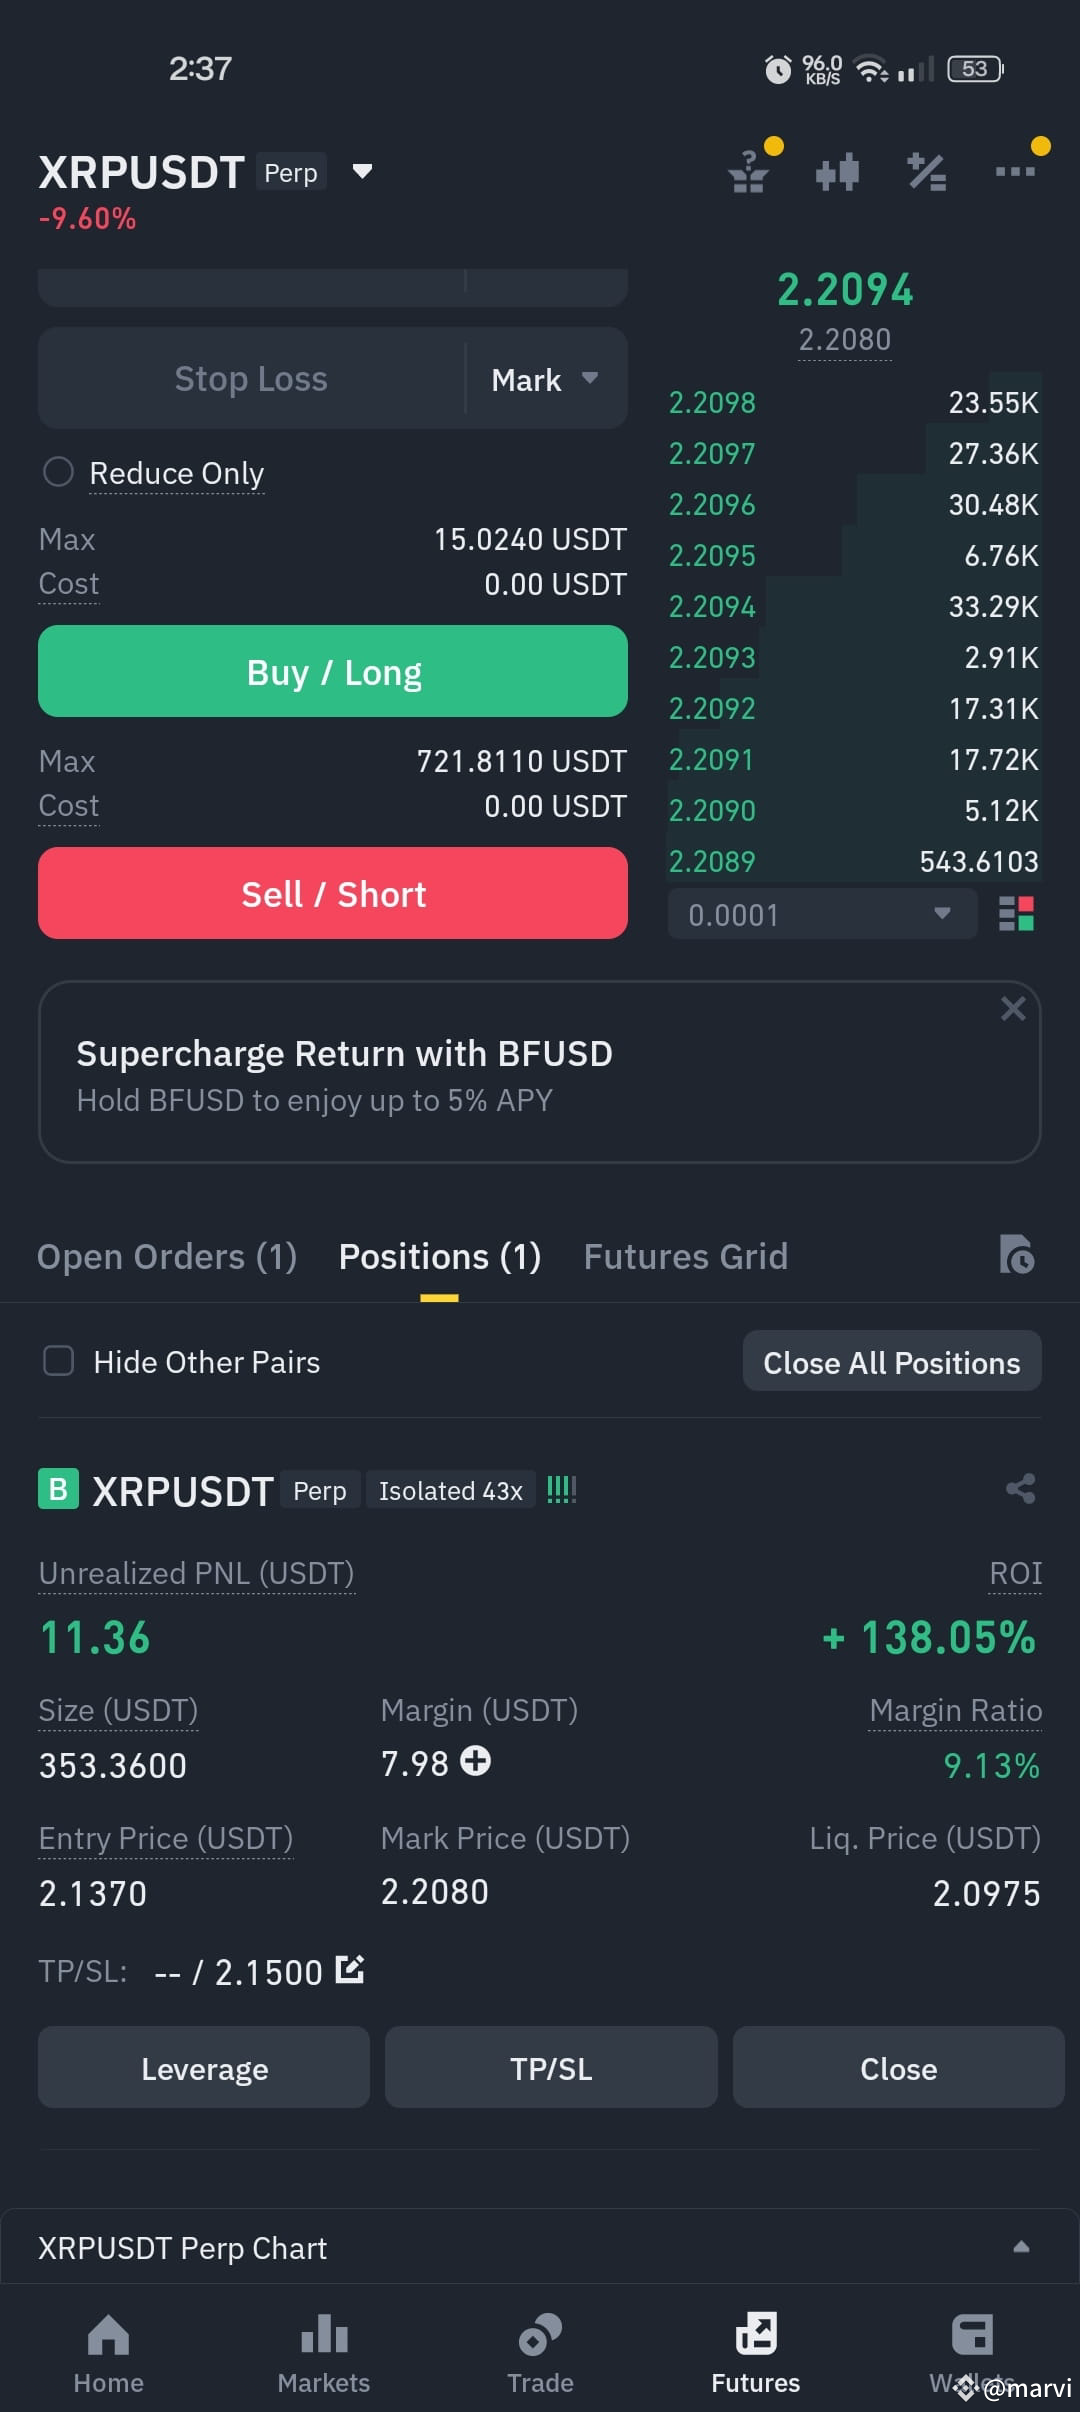Change the order book layout icon
Screen dimensions: 1080x2412
point(1017,914)
